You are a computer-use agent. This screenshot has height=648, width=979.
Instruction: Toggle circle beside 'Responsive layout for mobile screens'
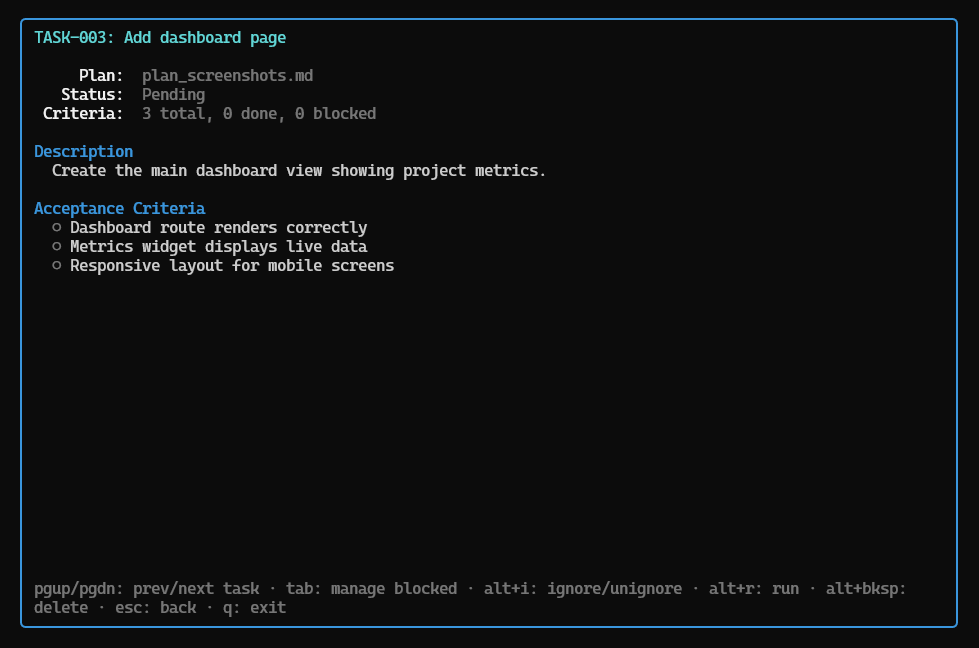pyautogui.click(x=57, y=265)
